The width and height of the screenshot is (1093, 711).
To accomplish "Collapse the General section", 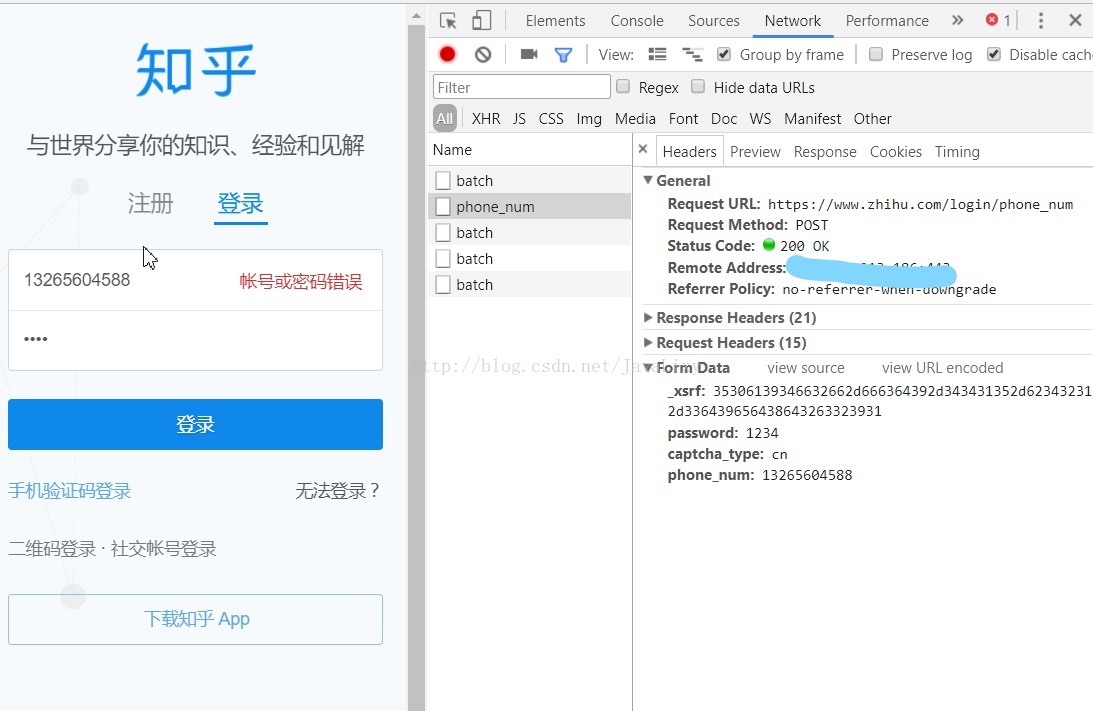I will point(648,181).
